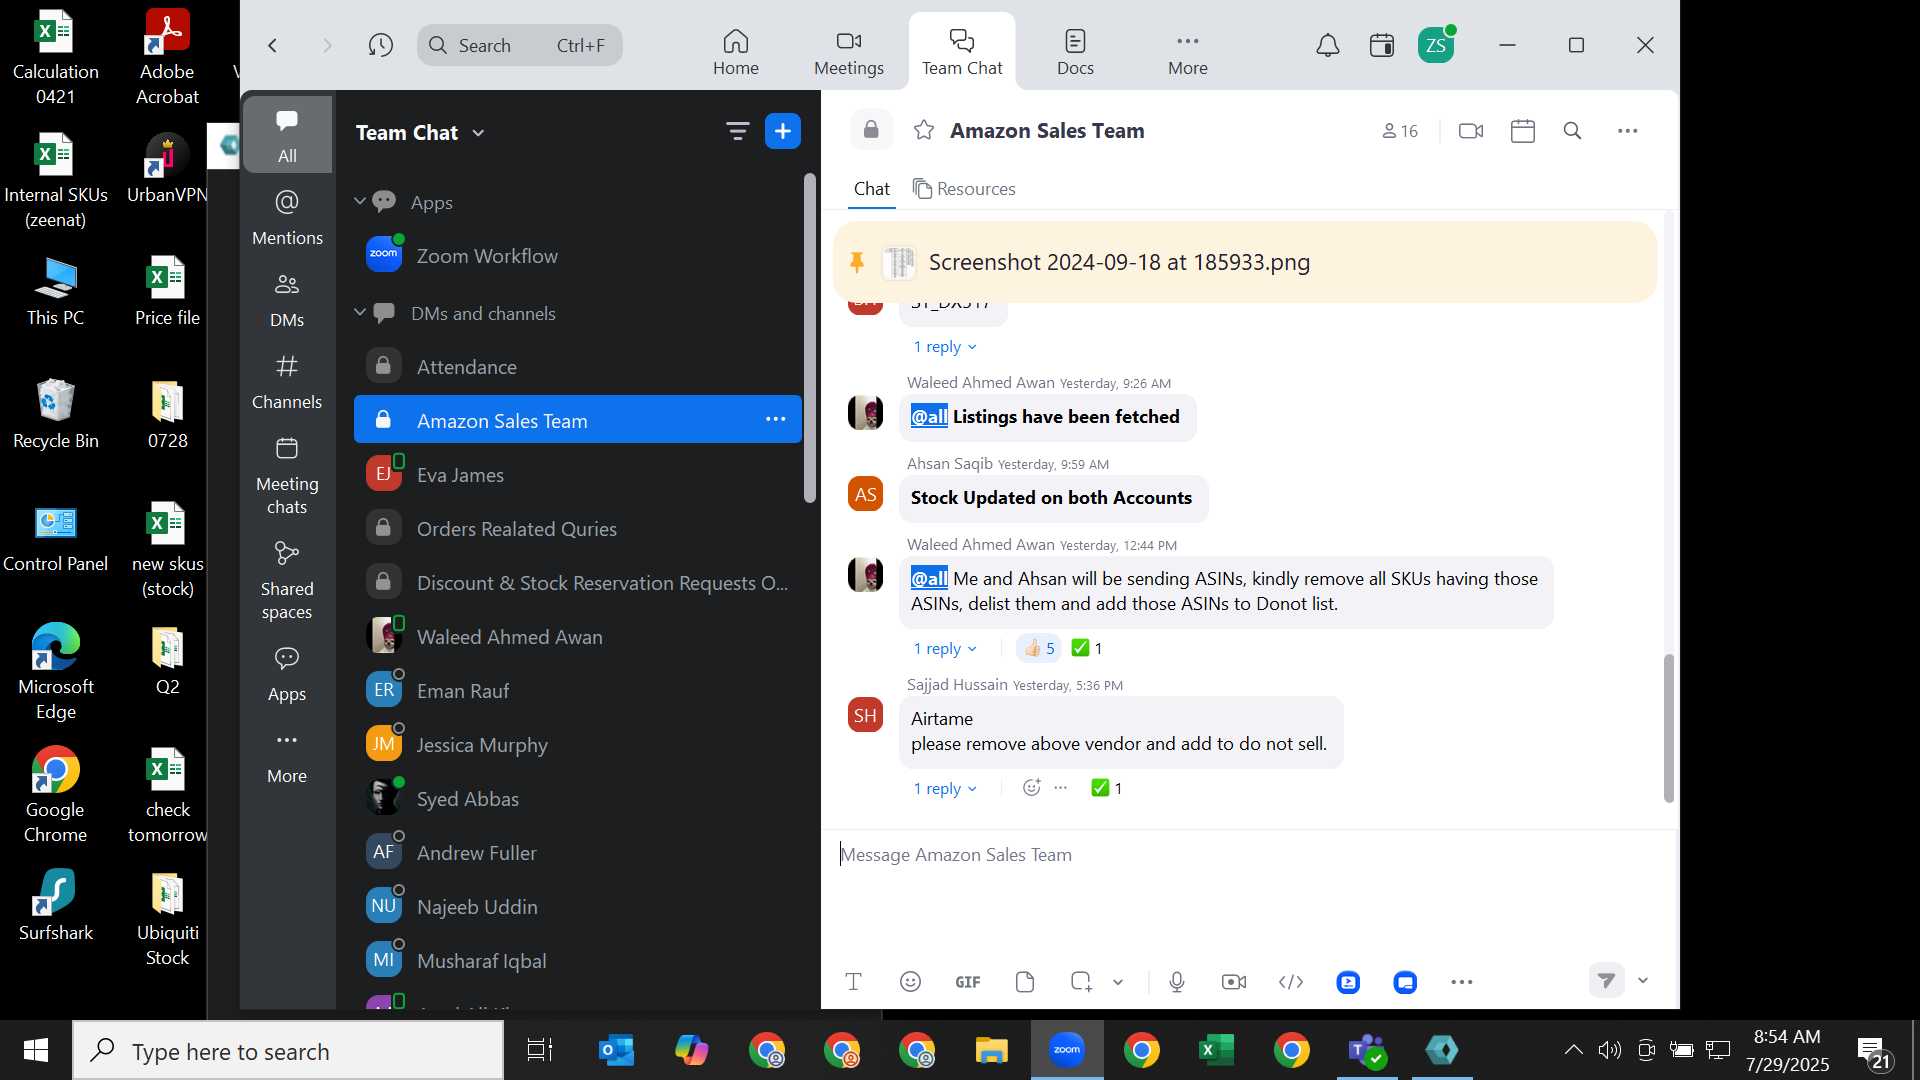Open the emoji picker in message toolbar

(910, 982)
